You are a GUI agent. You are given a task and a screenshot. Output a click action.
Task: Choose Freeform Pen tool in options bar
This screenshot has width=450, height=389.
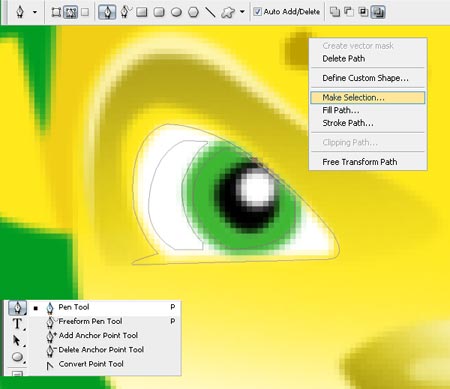[x=126, y=12]
